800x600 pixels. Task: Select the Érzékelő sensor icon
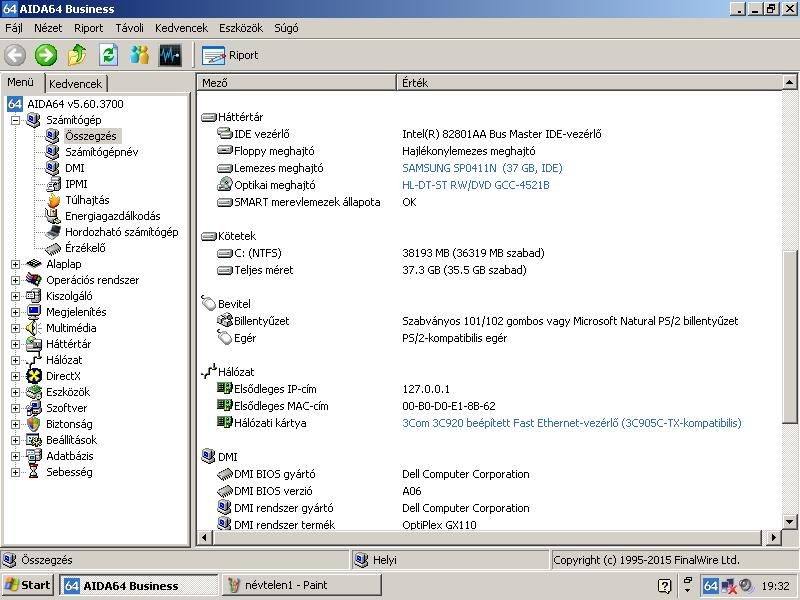(x=53, y=248)
